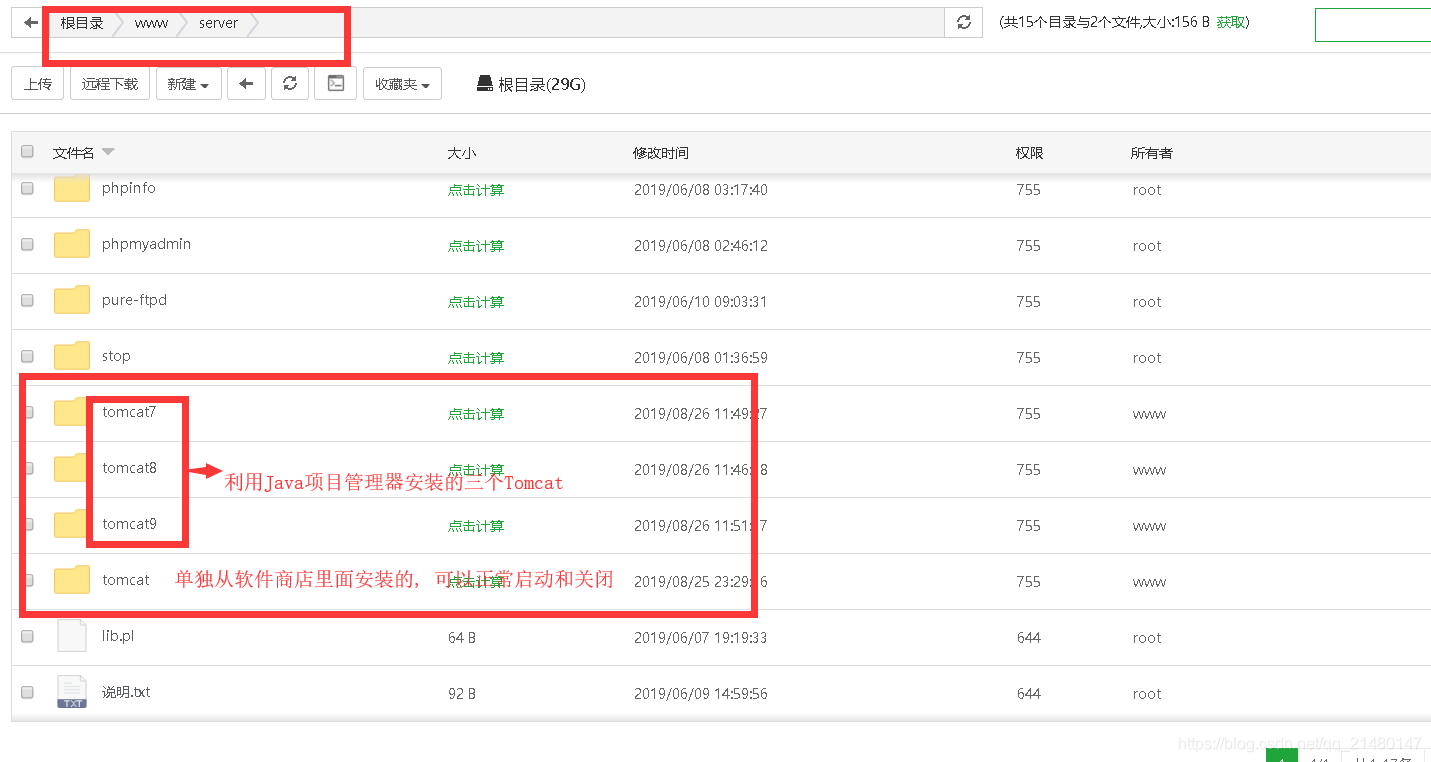This screenshot has height=762, width=1431.
Task: Click the 所有者 column header
Action: pyautogui.click(x=1152, y=153)
